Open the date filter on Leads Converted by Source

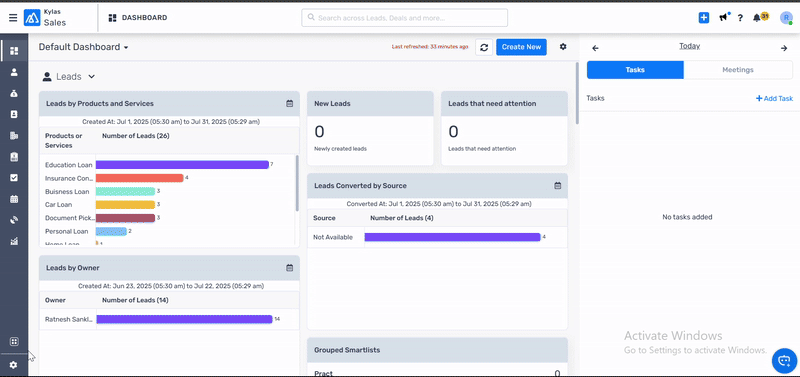tap(558, 186)
